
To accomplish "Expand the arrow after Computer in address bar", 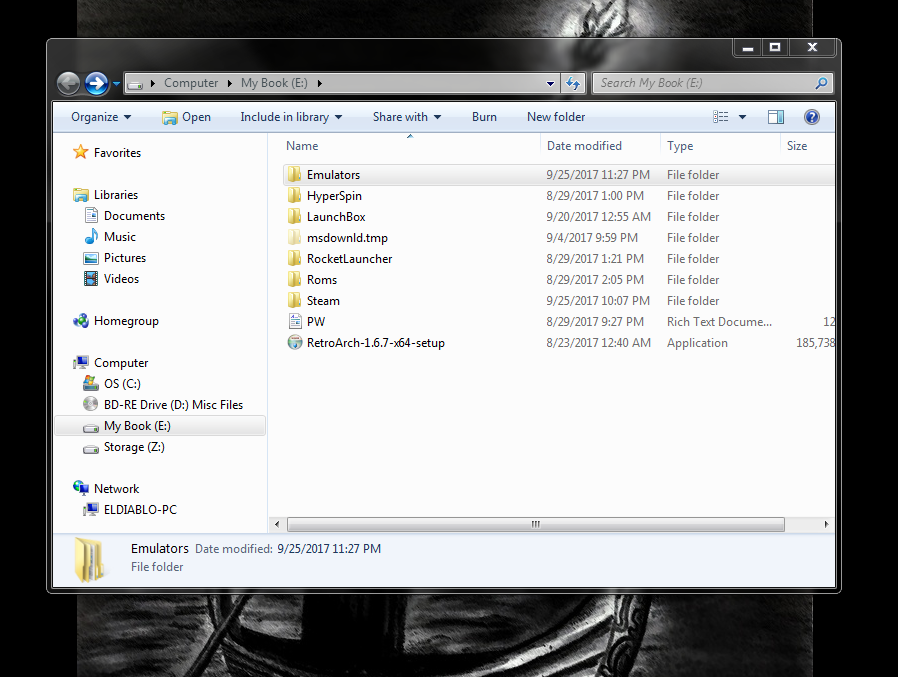I will click(x=229, y=84).
